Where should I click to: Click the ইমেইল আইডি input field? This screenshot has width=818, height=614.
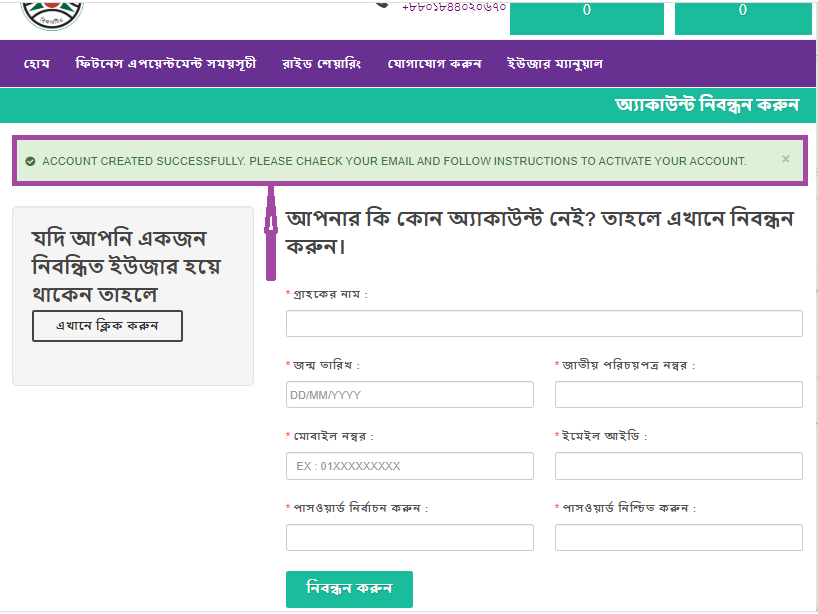pyautogui.click(x=678, y=466)
